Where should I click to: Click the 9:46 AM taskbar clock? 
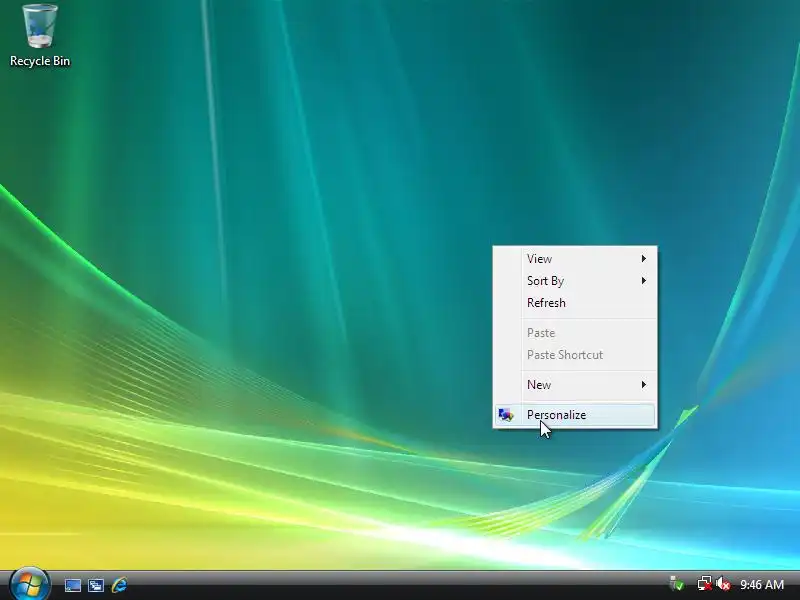(762, 584)
